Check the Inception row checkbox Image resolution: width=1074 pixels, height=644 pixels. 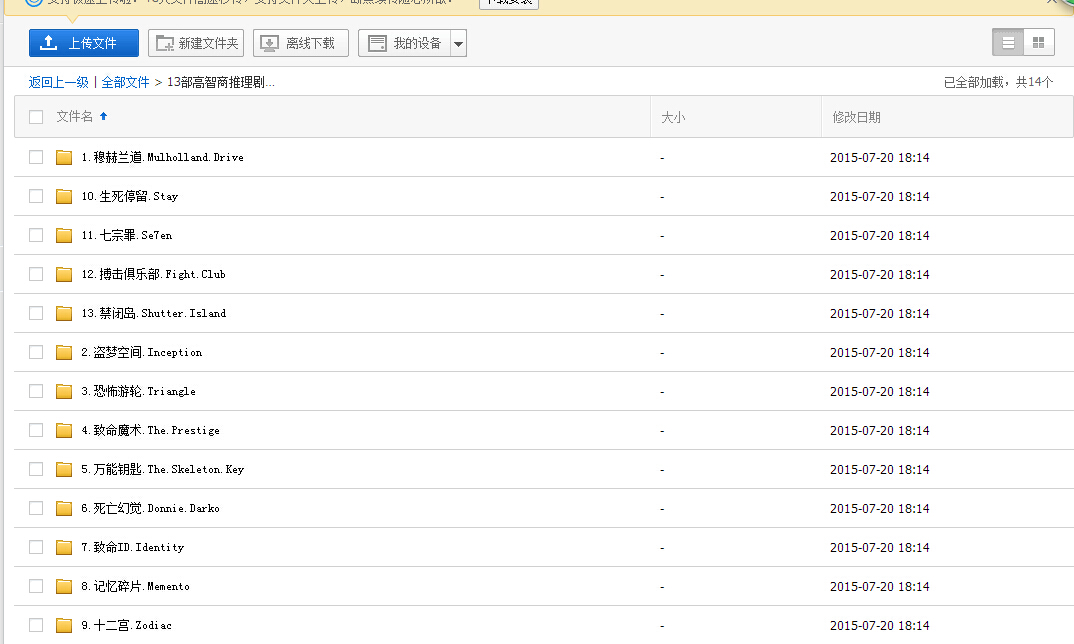point(36,353)
